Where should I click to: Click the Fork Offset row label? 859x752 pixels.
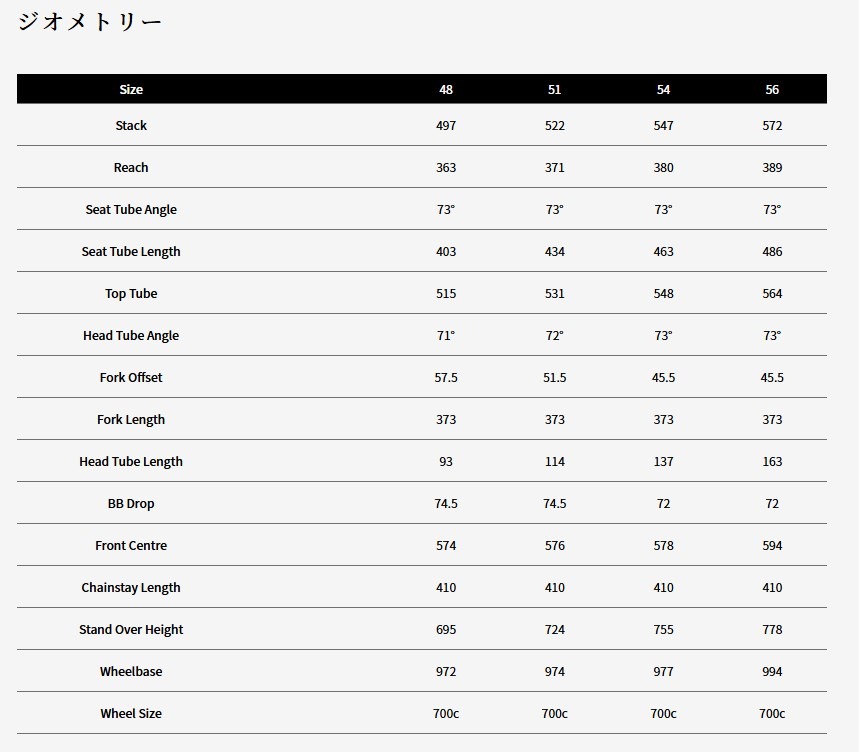[131, 378]
